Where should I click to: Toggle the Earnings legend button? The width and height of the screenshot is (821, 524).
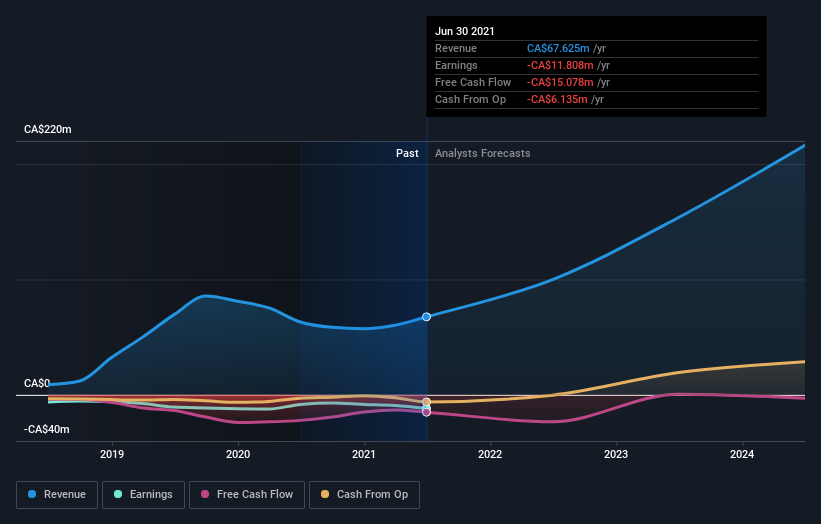pos(143,495)
